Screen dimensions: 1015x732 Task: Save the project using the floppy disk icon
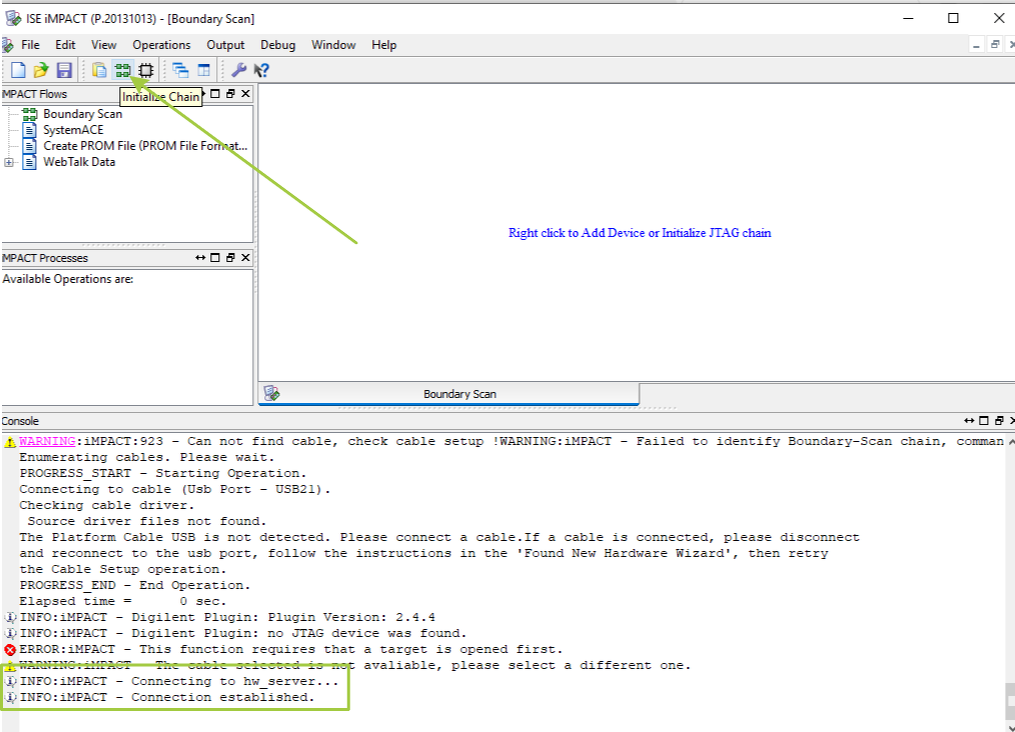pyautogui.click(x=63, y=70)
